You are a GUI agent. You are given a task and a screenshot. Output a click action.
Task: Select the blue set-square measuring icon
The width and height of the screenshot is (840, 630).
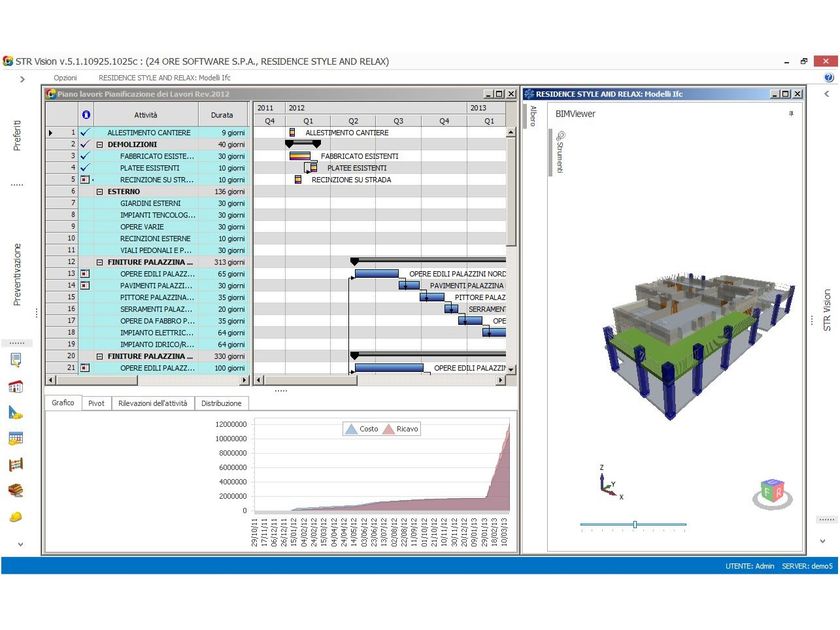[x=16, y=412]
